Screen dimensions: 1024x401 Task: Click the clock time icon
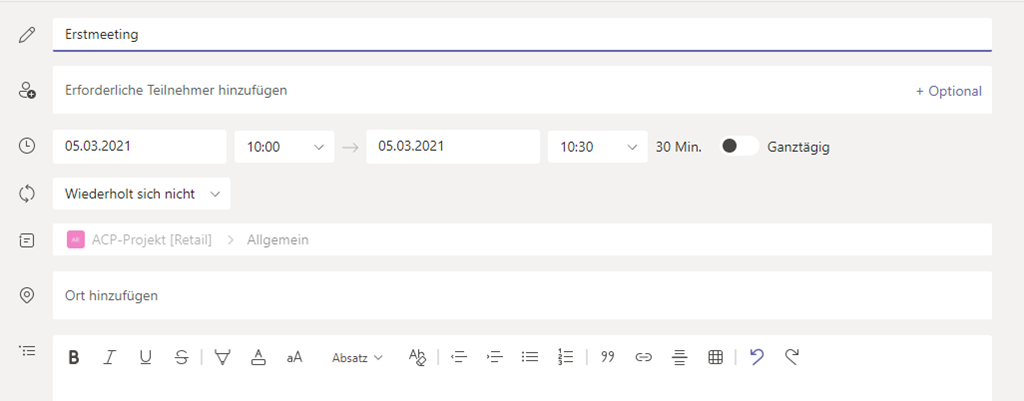click(27, 146)
